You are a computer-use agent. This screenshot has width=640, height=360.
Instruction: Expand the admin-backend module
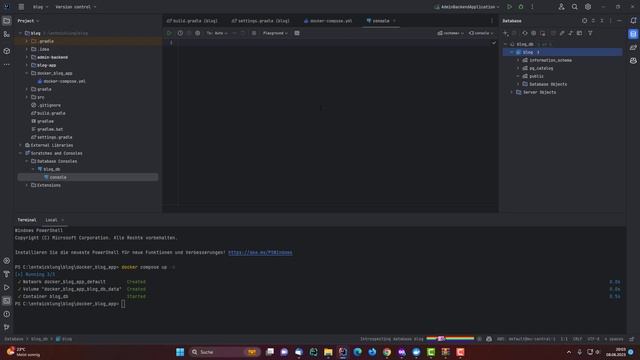click(x=27, y=57)
